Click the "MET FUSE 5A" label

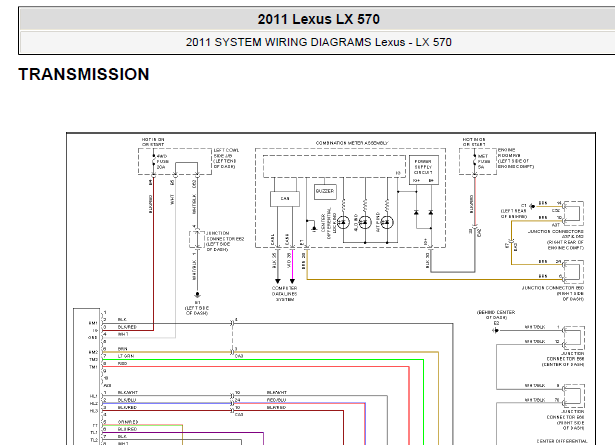coord(483,162)
